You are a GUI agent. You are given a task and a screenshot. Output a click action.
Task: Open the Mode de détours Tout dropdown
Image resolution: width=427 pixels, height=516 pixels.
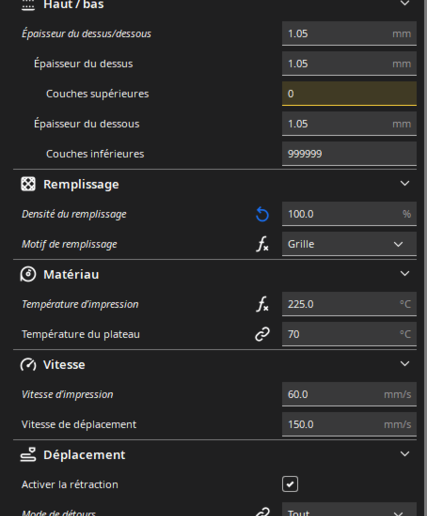(349, 509)
